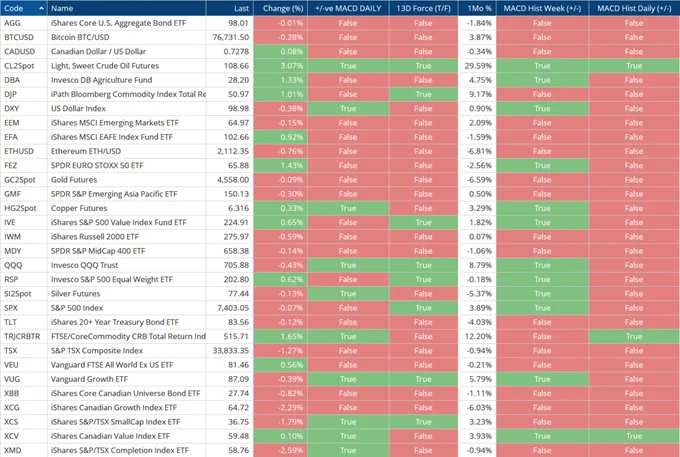The image size is (680, 457).
Task: Click TRJCRBTR code cell
Action: [24, 336]
